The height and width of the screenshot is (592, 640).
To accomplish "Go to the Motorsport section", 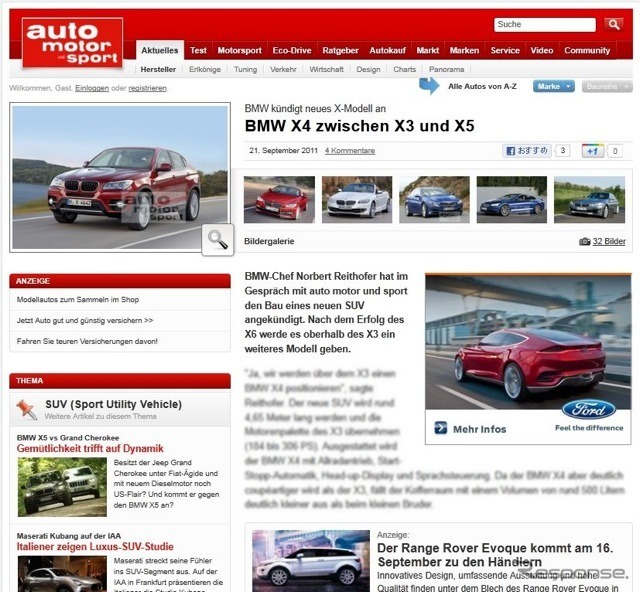I will 240,51.
